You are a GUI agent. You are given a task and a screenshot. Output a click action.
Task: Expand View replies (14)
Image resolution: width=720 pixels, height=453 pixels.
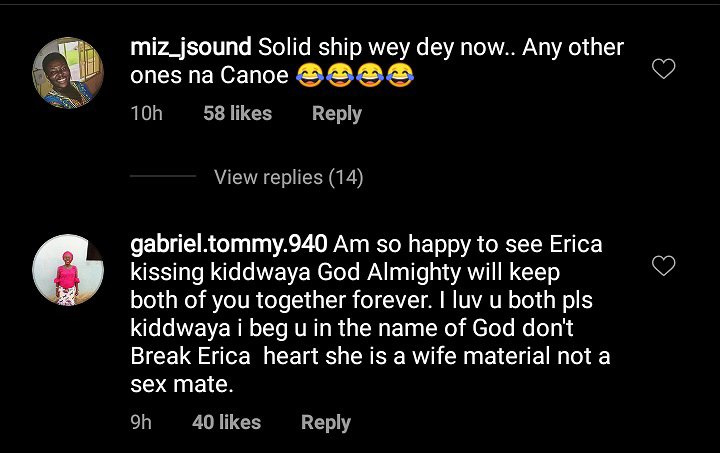click(x=288, y=178)
